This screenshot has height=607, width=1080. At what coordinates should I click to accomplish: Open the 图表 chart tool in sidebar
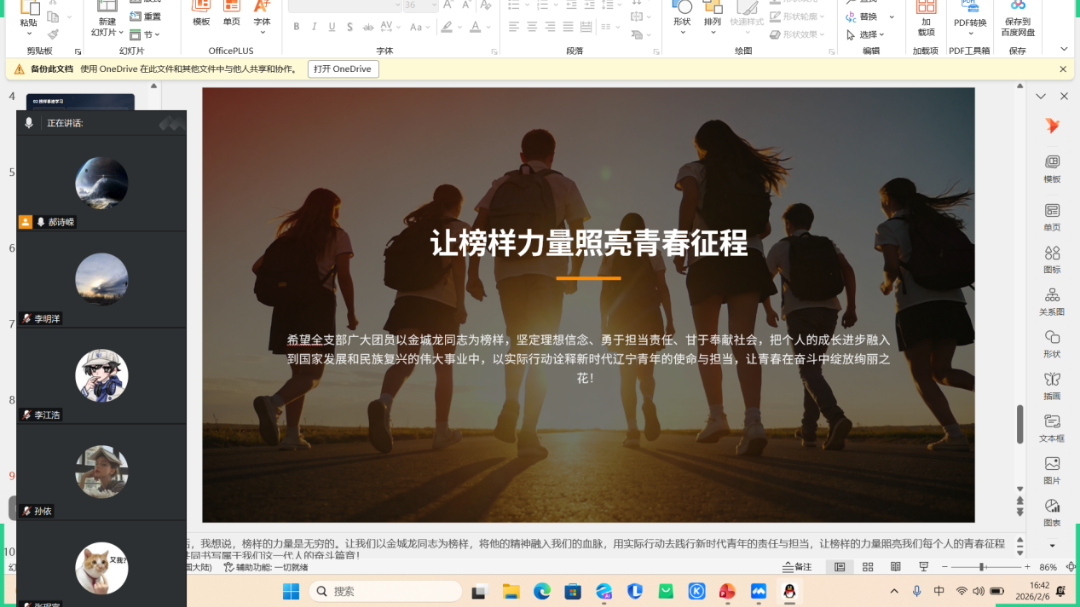(x=1051, y=511)
